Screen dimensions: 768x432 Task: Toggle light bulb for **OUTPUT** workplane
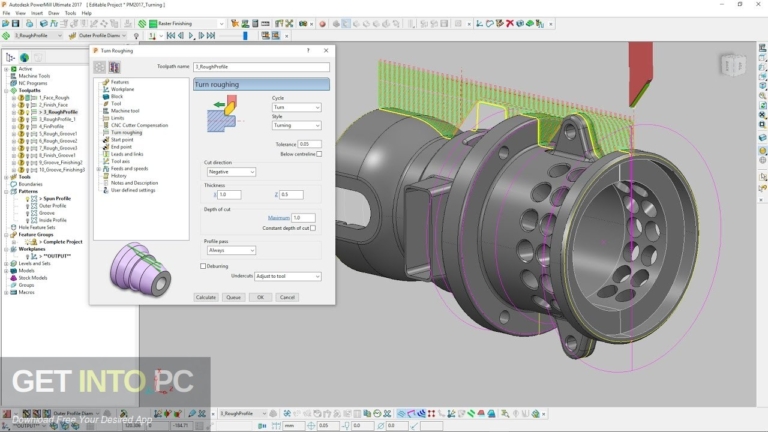point(27,256)
